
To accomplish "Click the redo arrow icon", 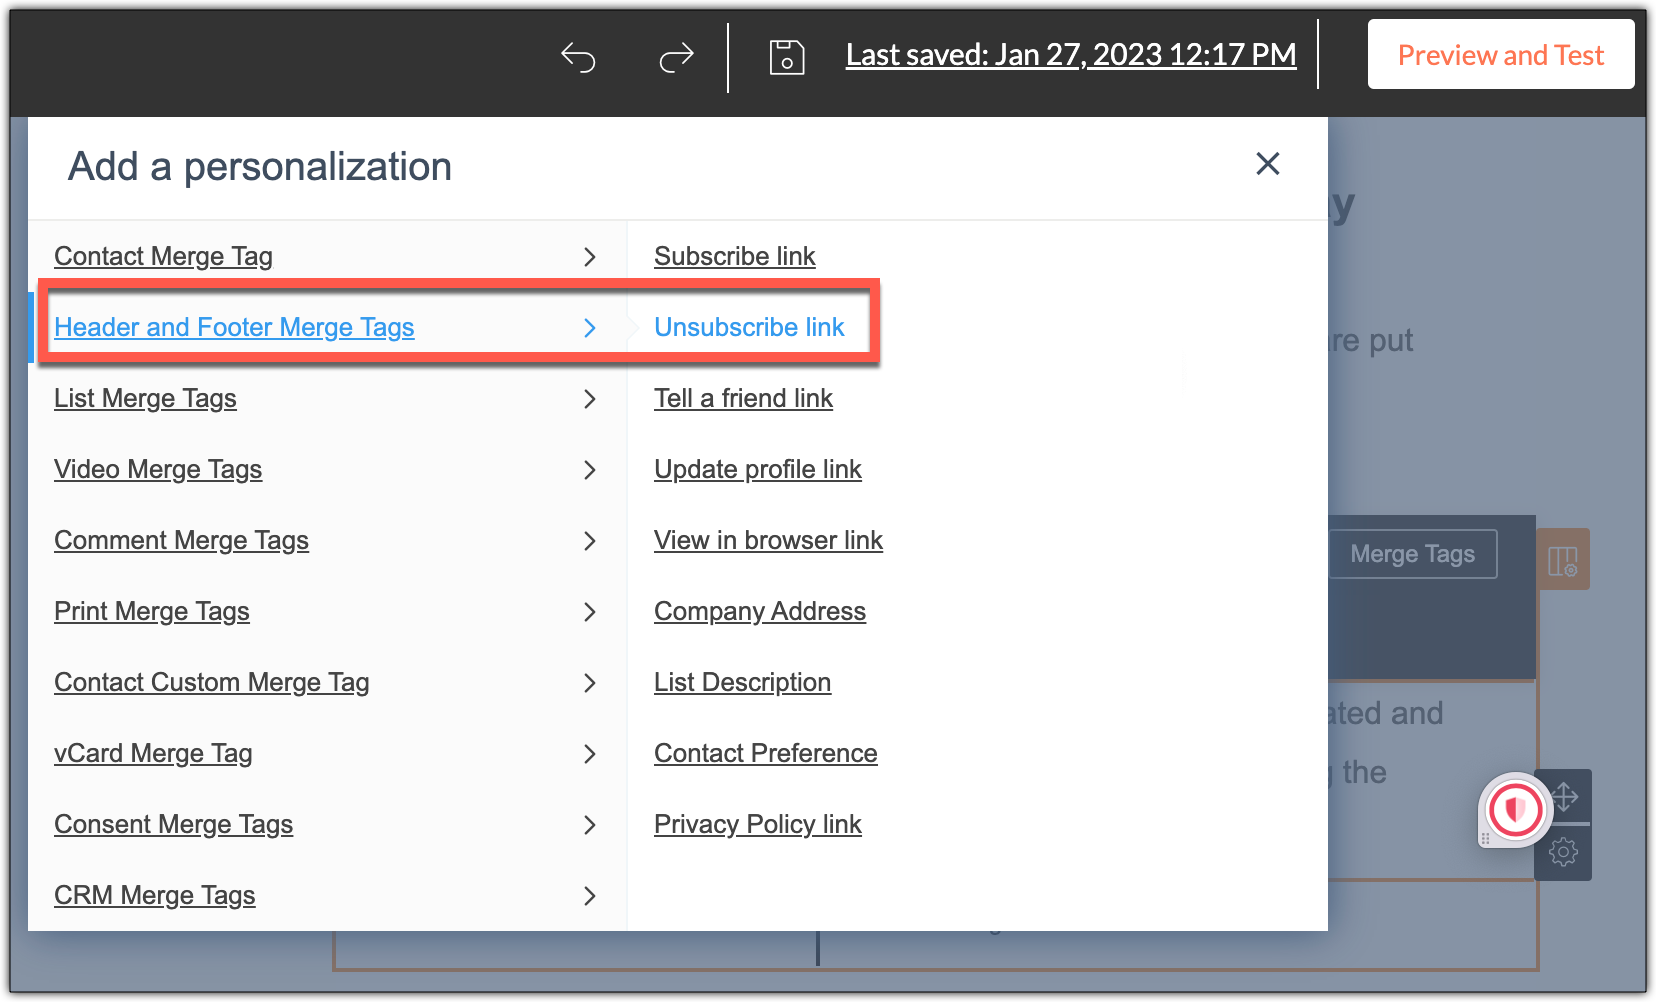I will point(677,58).
